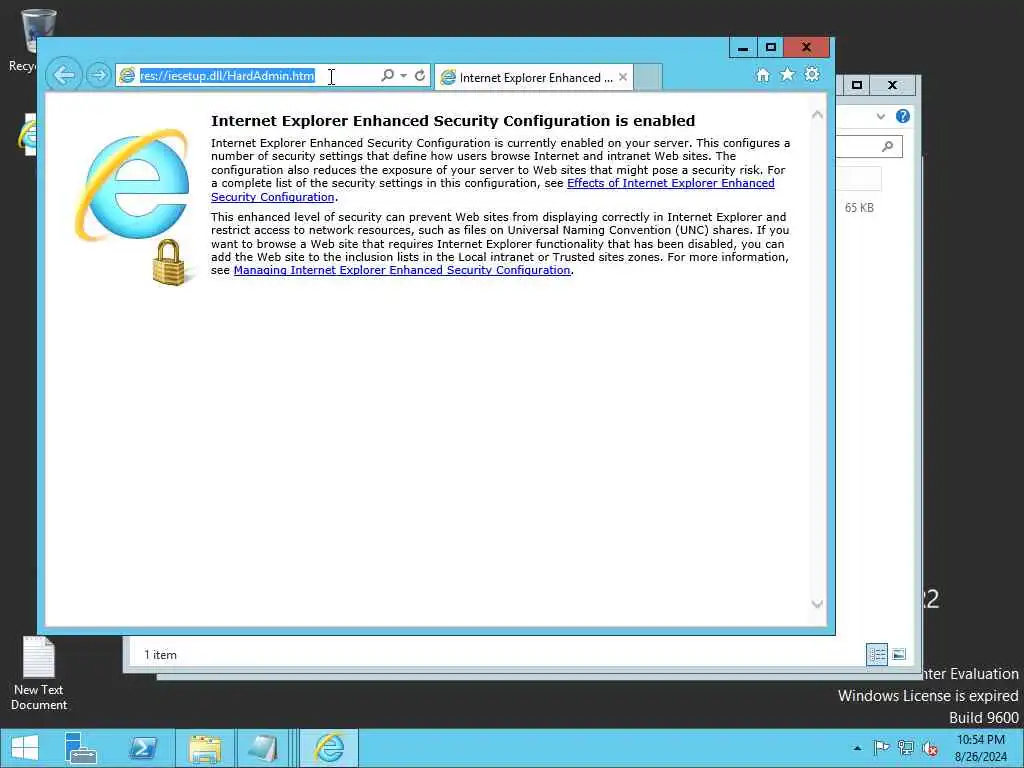The width and height of the screenshot is (1024, 768).
Task: Expand ribbon chevron in File Explorer window
Action: pos(881,116)
